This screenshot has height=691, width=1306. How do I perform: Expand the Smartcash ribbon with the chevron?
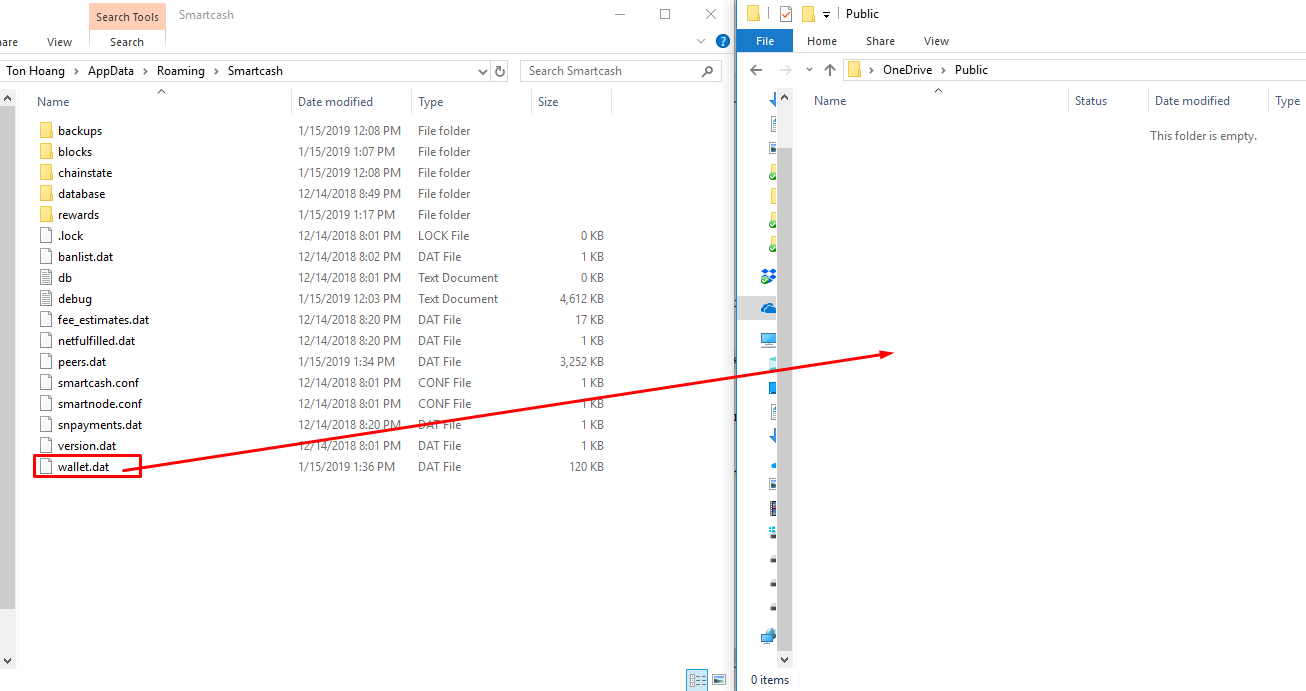[701, 41]
